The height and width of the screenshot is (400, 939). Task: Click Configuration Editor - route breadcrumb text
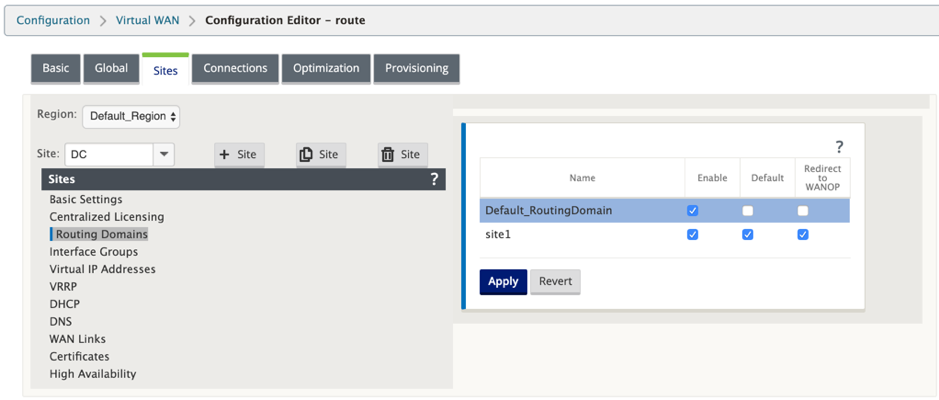(285, 20)
